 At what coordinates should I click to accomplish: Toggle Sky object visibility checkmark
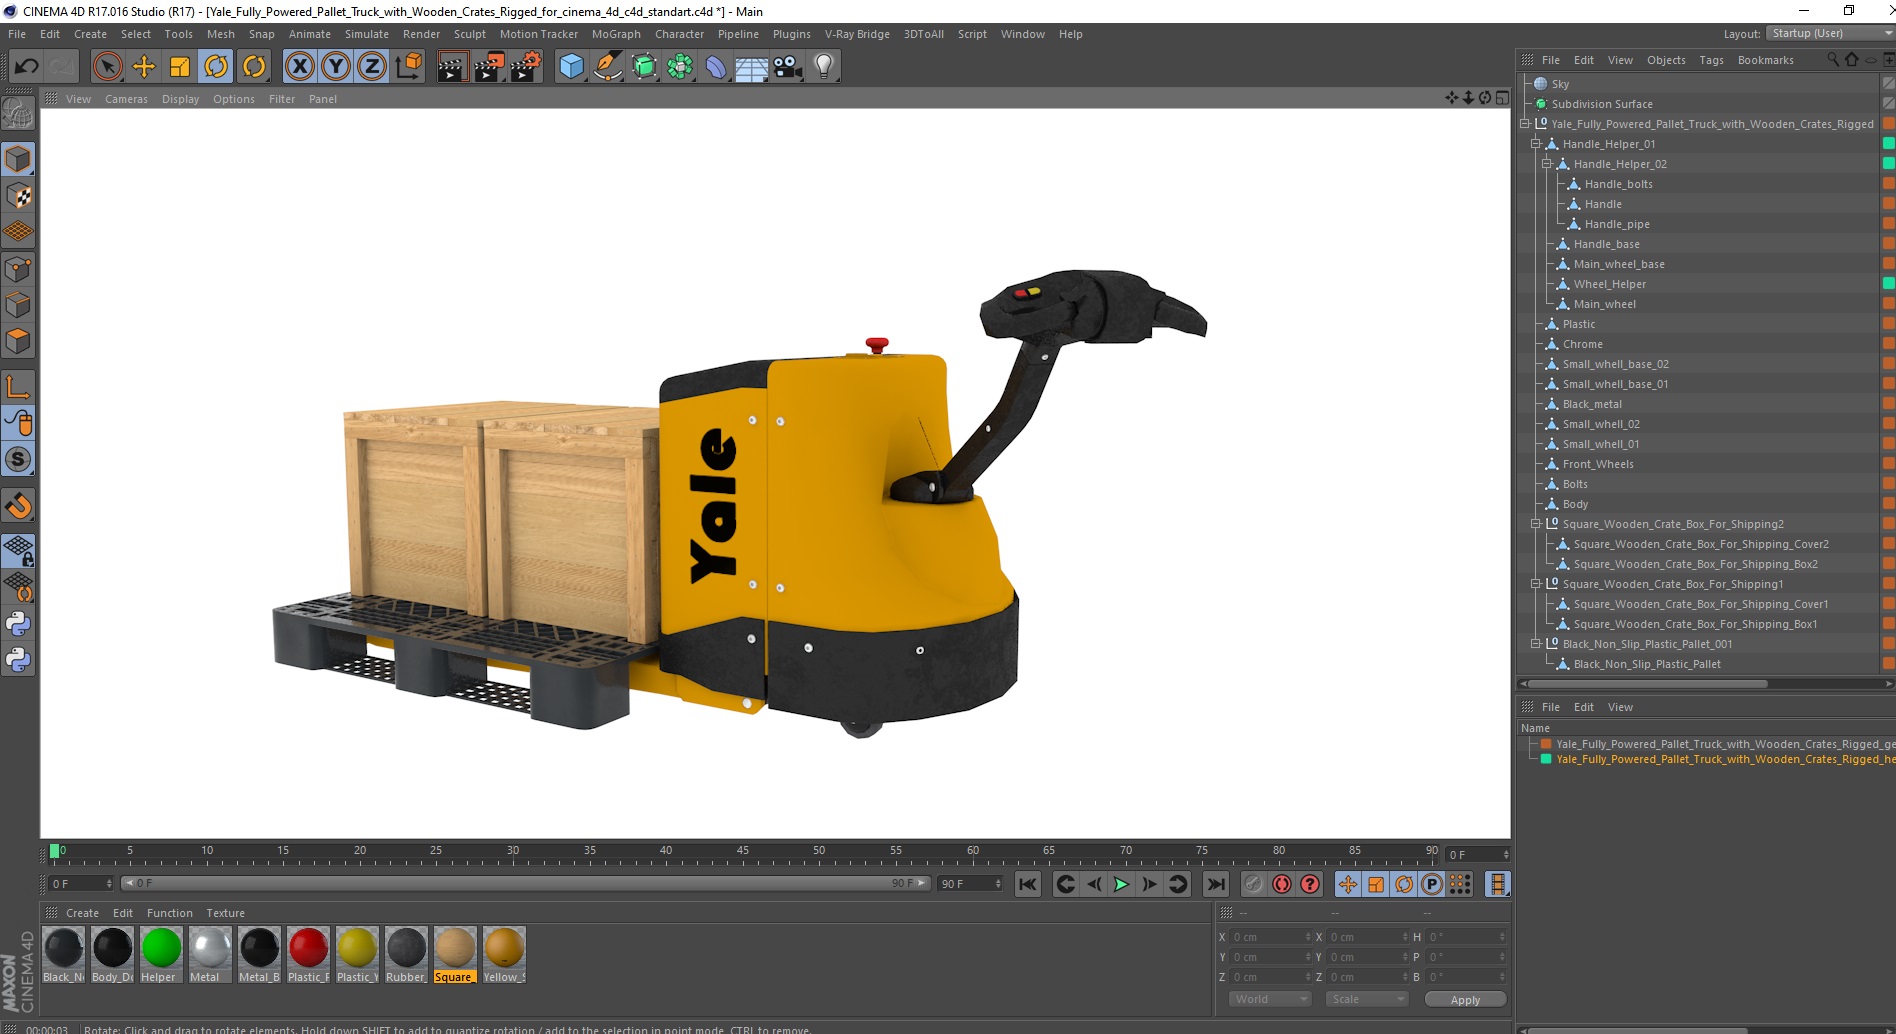[1888, 84]
